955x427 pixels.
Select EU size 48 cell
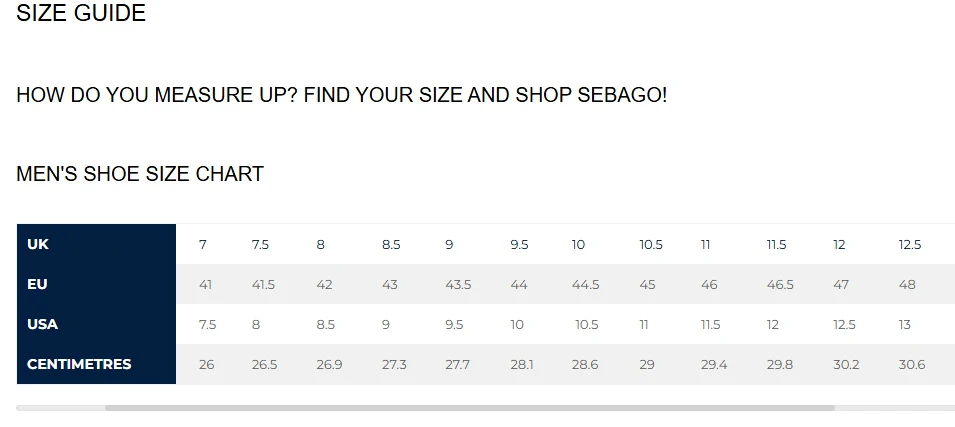tap(907, 284)
